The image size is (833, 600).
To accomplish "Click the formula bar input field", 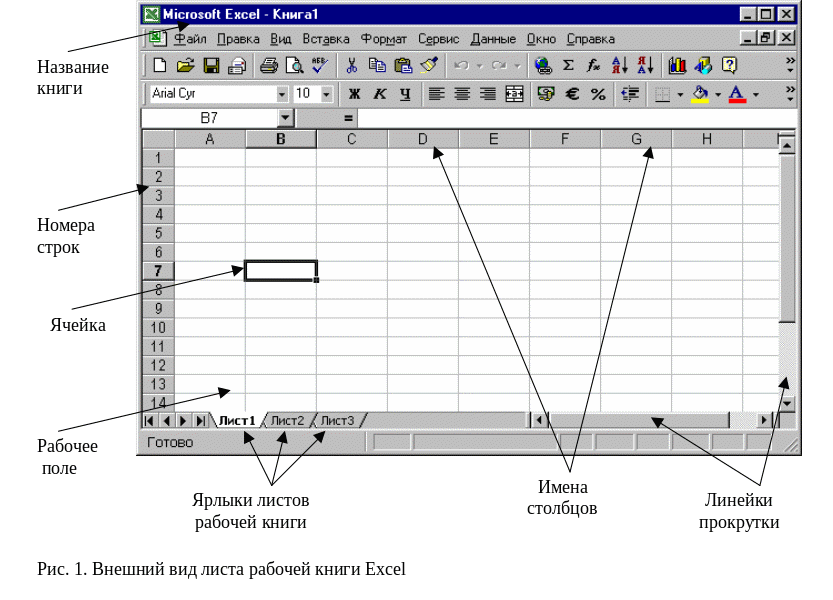I will point(576,117).
